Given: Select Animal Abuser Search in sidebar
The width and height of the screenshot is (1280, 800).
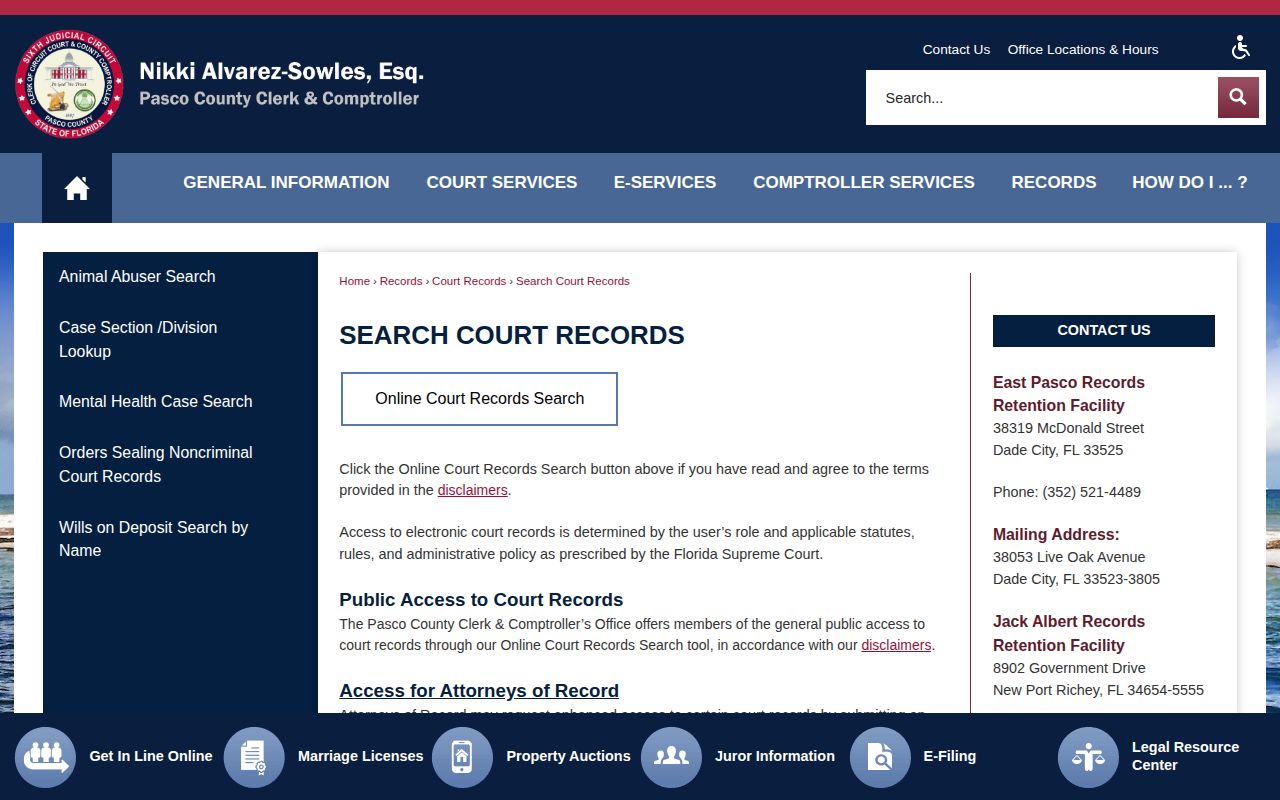Looking at the screenshot, I should point(137,277).
